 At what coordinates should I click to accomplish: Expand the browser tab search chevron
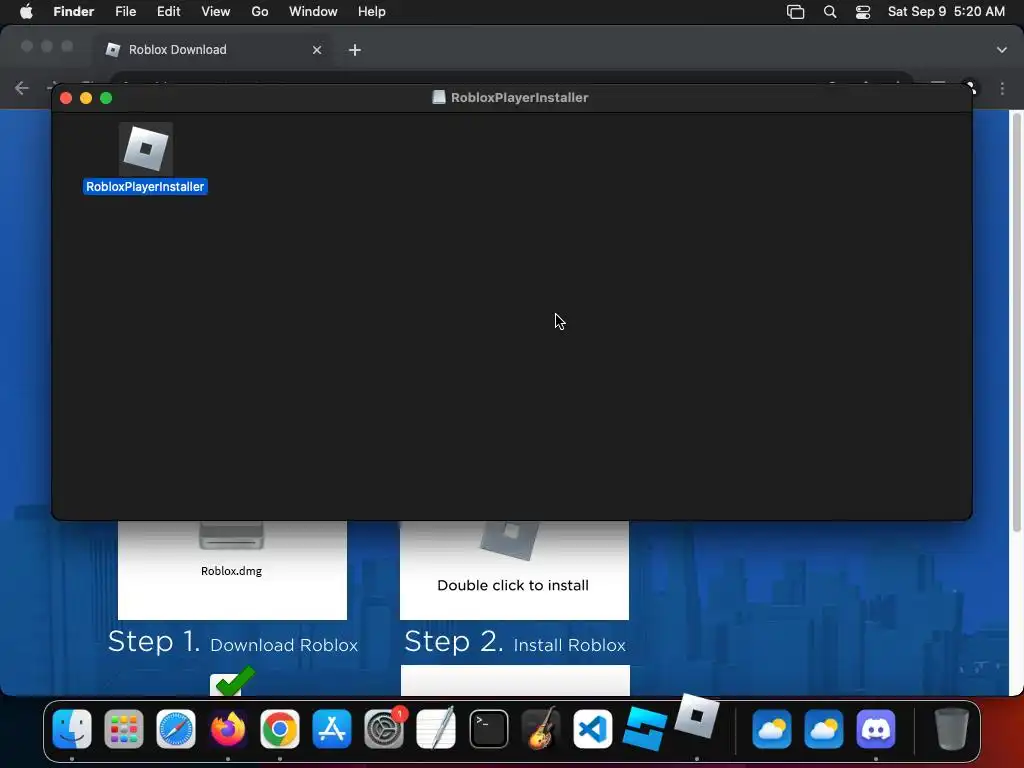coord(1002,50)
